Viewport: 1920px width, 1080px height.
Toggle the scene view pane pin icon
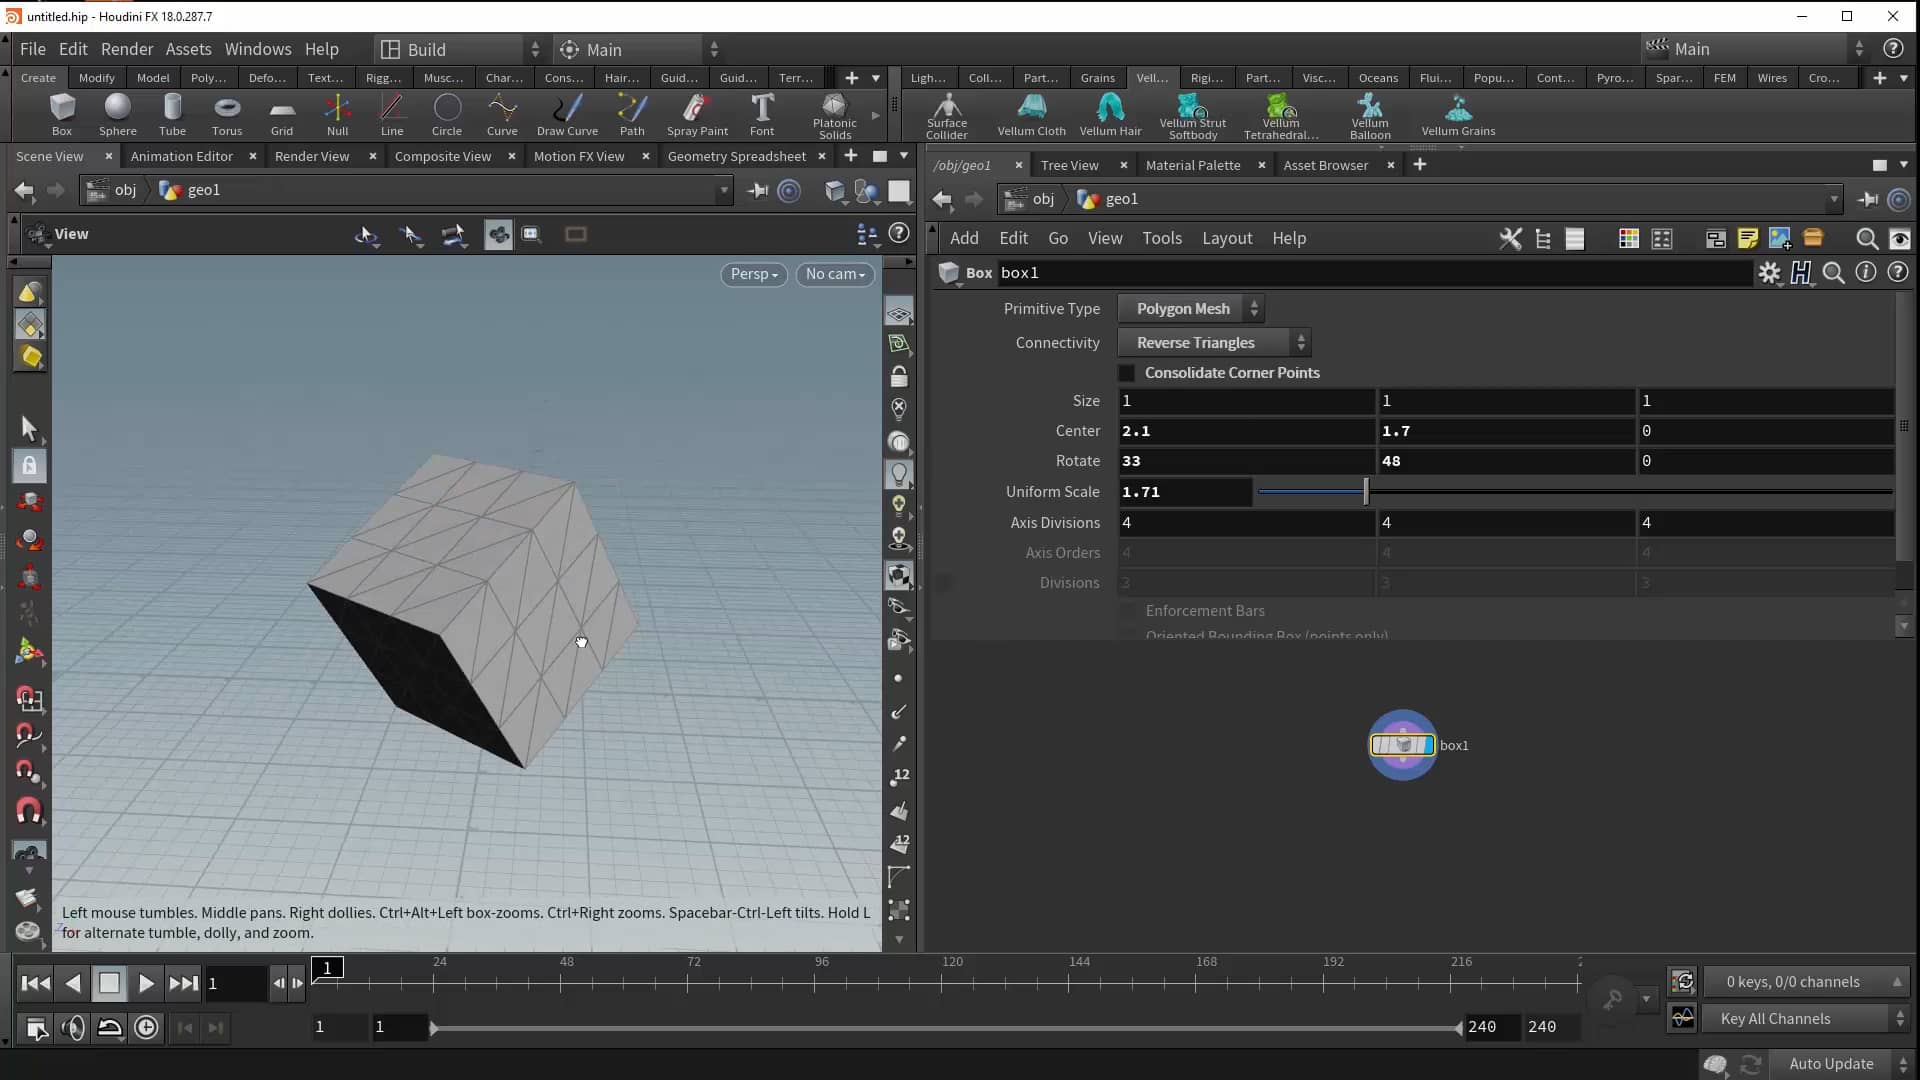pos(757,190)
